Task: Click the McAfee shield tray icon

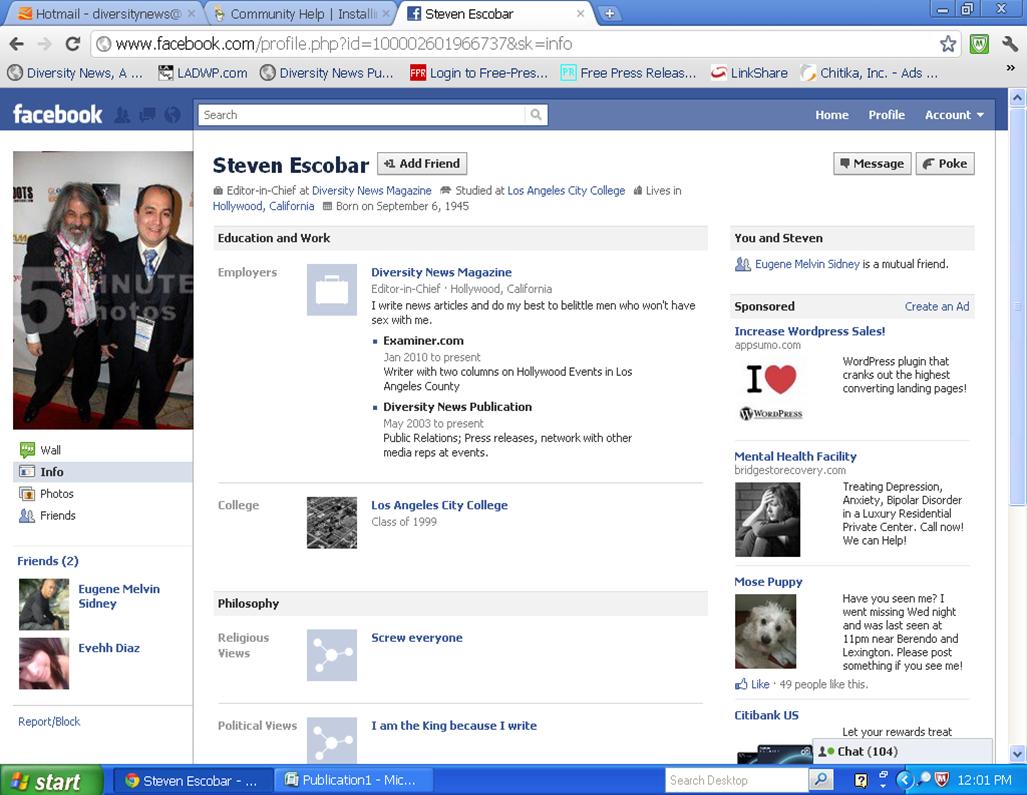Action: coord(941,779)
